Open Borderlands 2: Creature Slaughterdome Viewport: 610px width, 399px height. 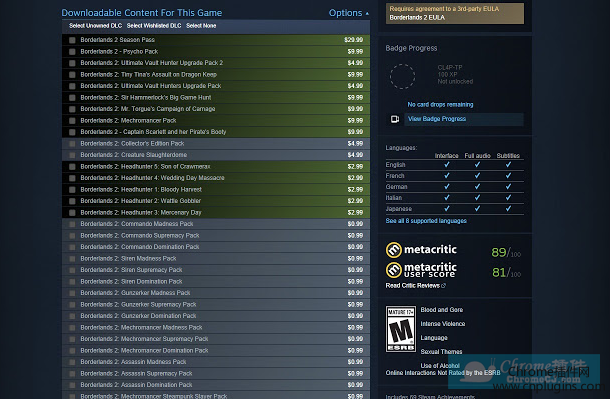coord(216,155)
